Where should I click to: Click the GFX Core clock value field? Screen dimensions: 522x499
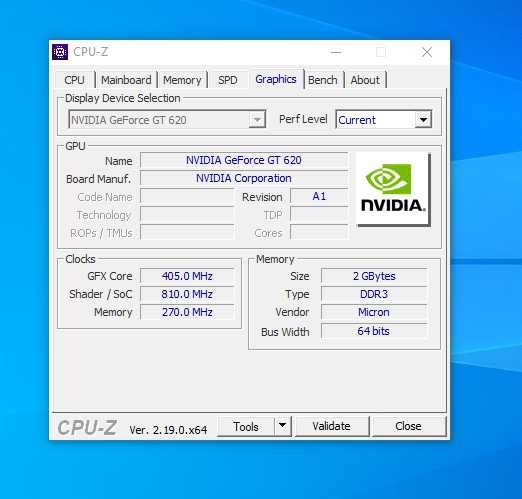[x=187, y=276]
